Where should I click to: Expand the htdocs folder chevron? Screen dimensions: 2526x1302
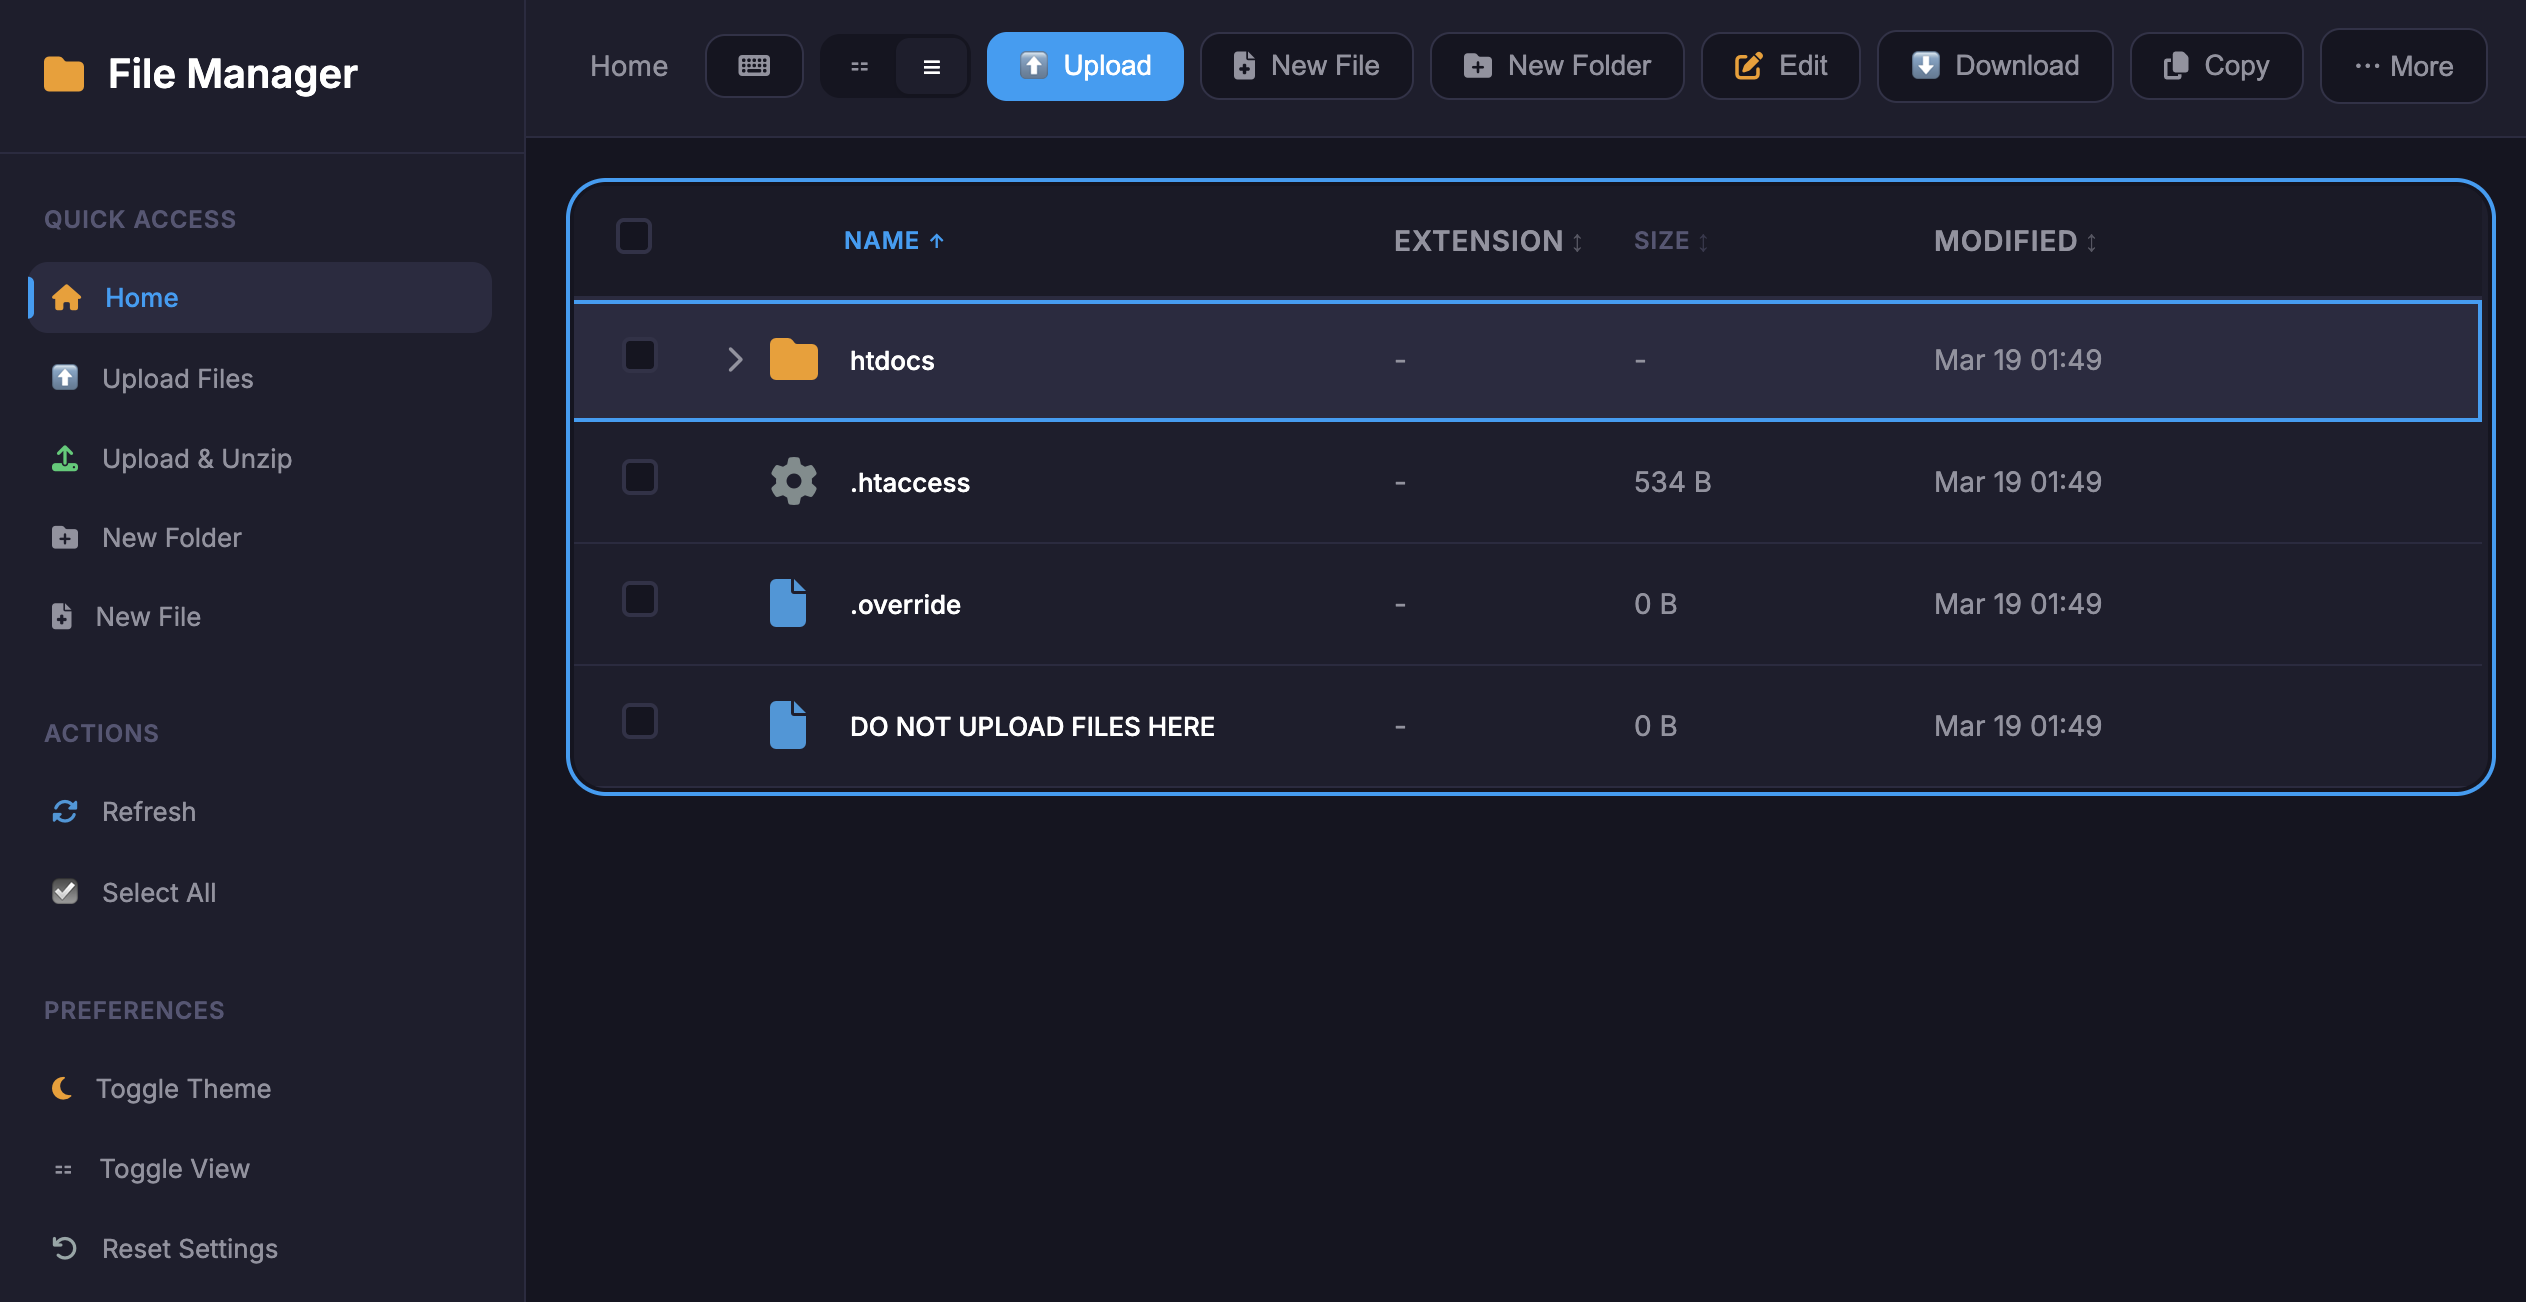736,359
